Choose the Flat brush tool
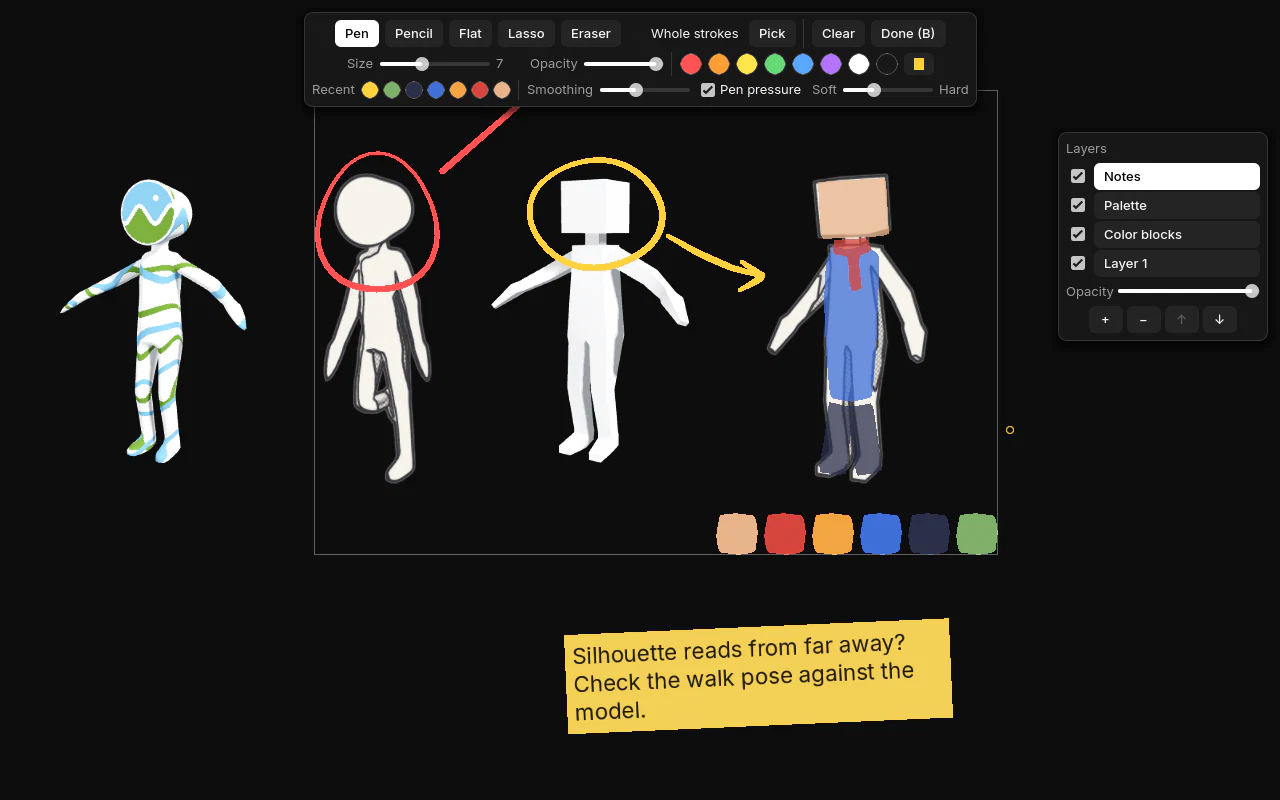 click(470, 33)
